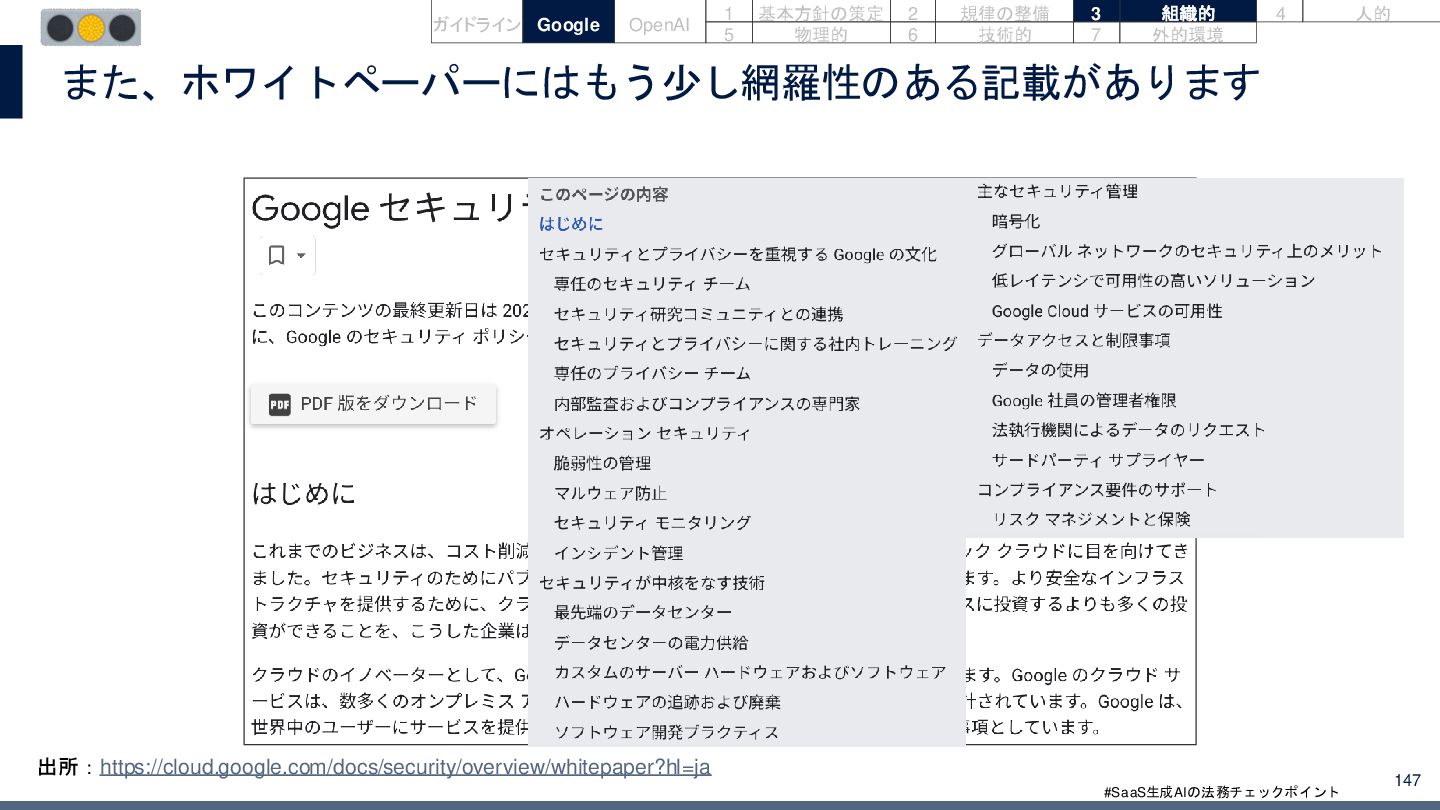Screen dimensions: 1440x810
Task: Click セキュリティ研究コミュニティとの連携 entry
Action: pos(698,314)
